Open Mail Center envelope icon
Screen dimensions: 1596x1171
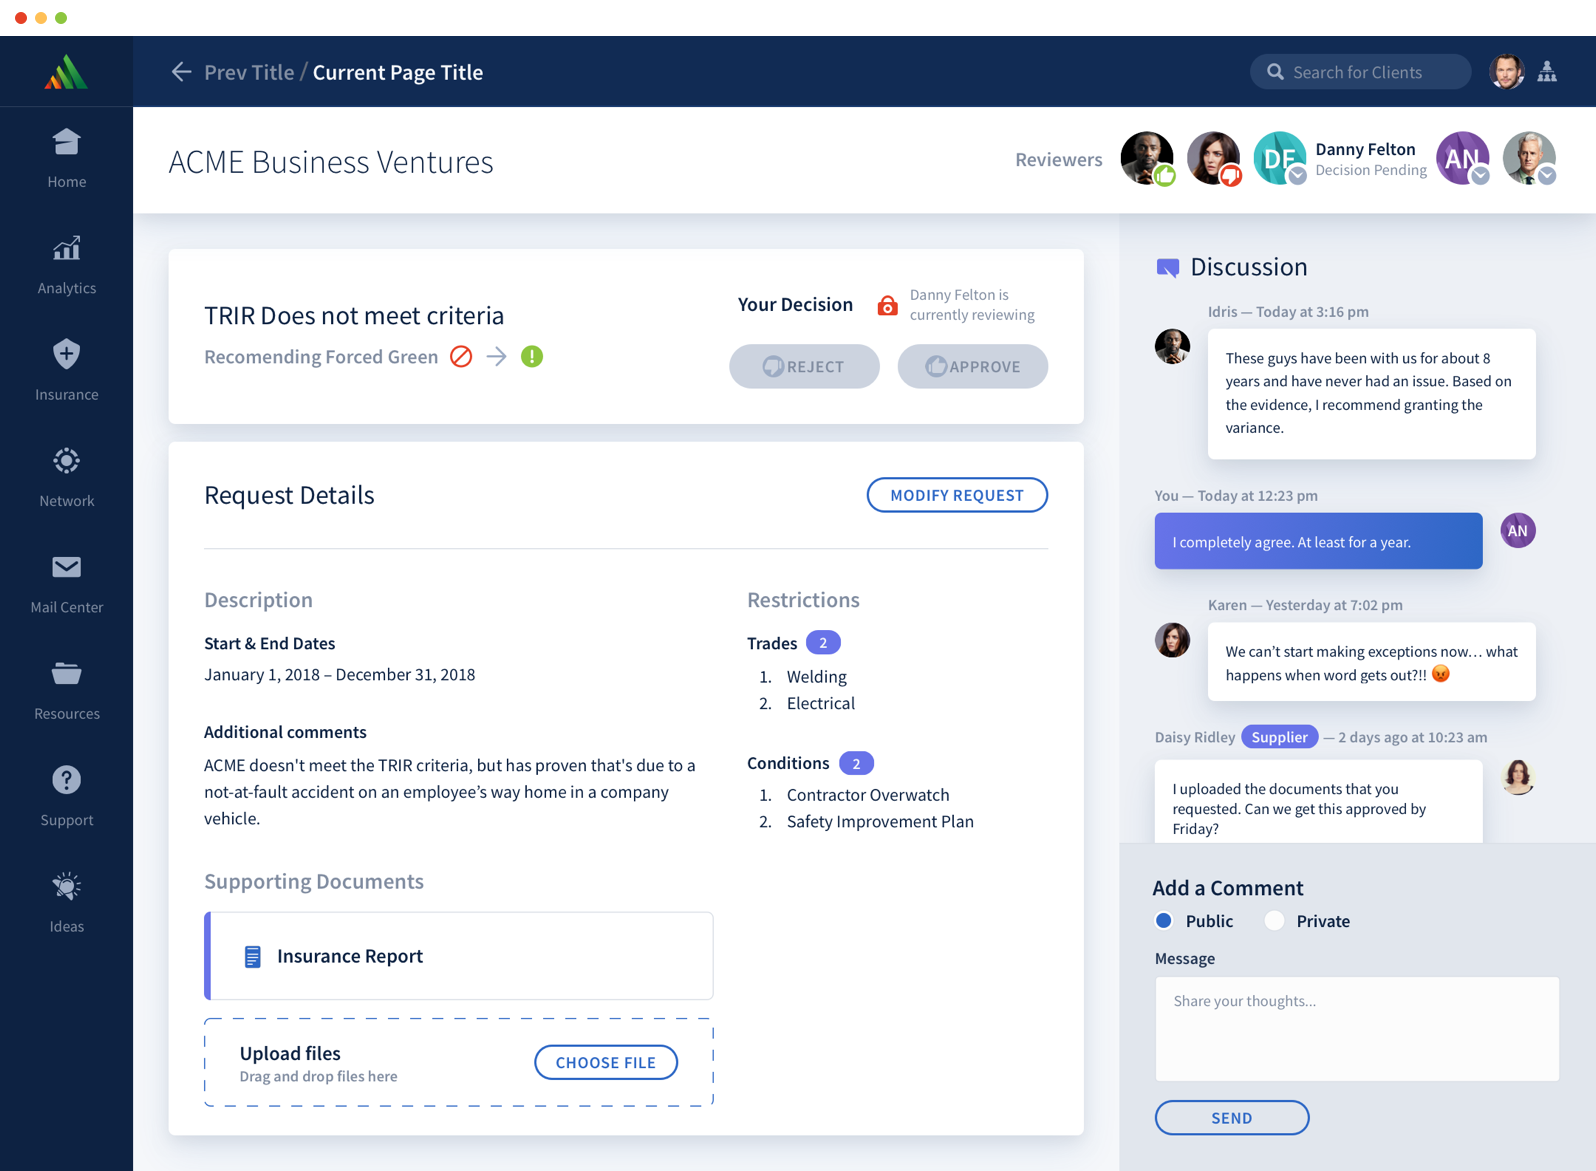pos(66,567)
